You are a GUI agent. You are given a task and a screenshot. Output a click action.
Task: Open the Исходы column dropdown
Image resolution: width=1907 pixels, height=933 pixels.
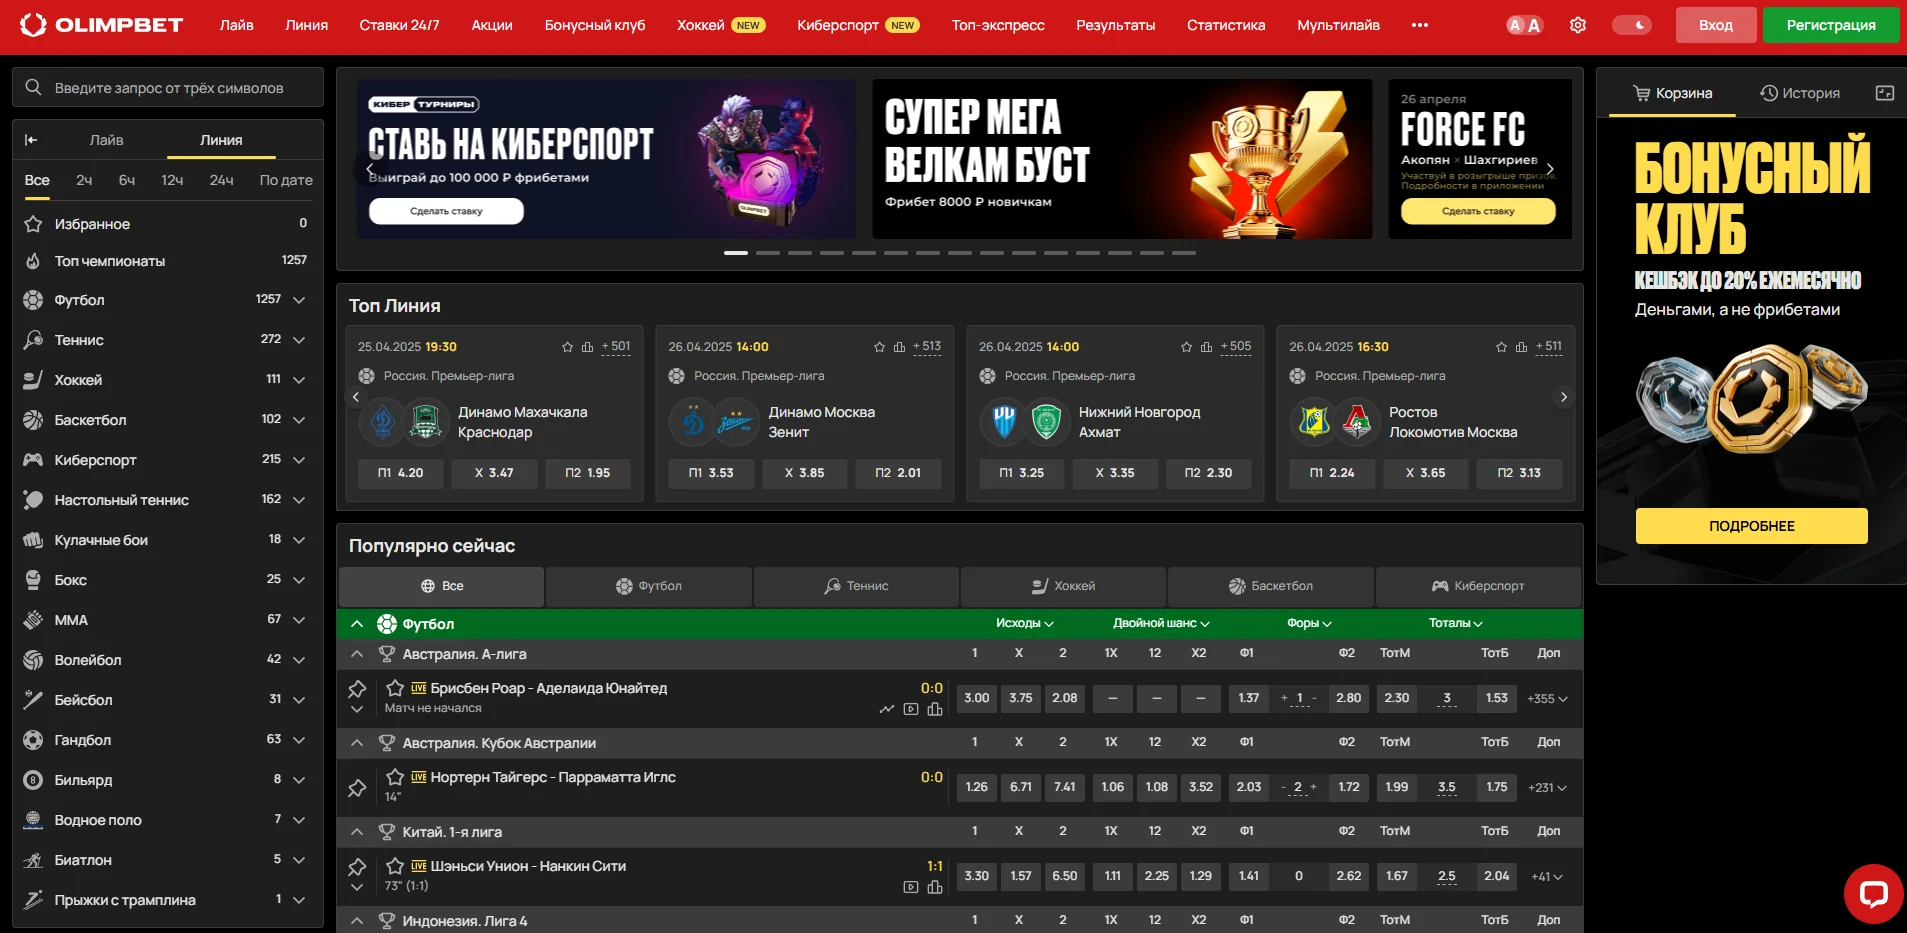tap(1024, 623)
